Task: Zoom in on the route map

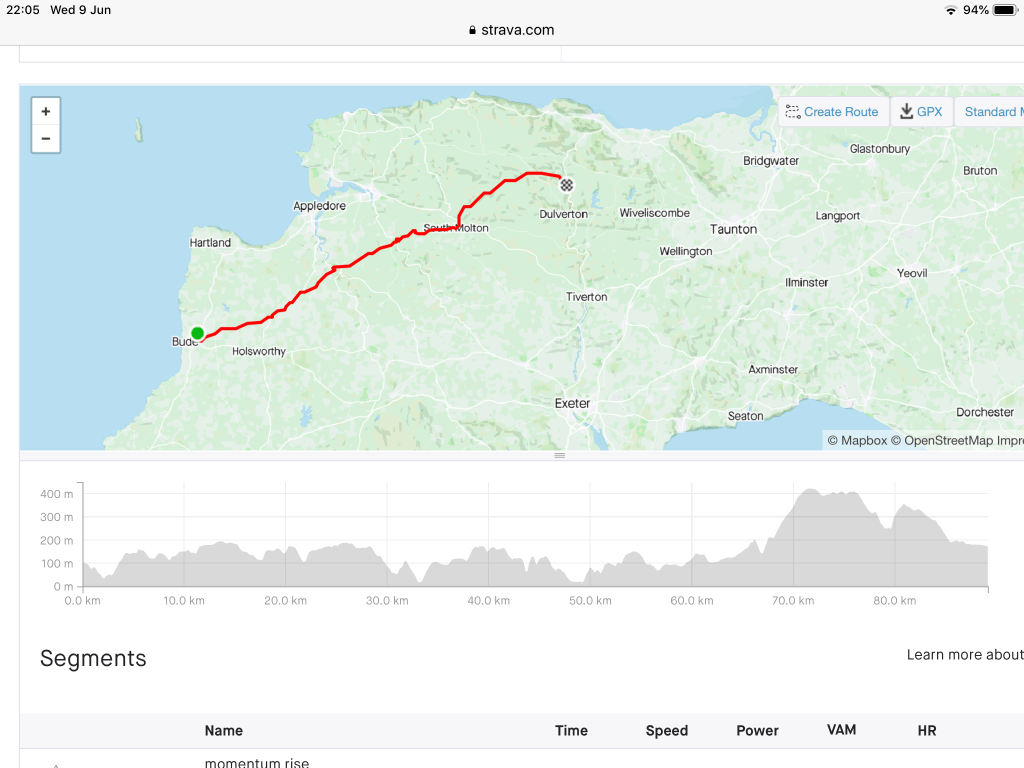Action: coord(46,112)
